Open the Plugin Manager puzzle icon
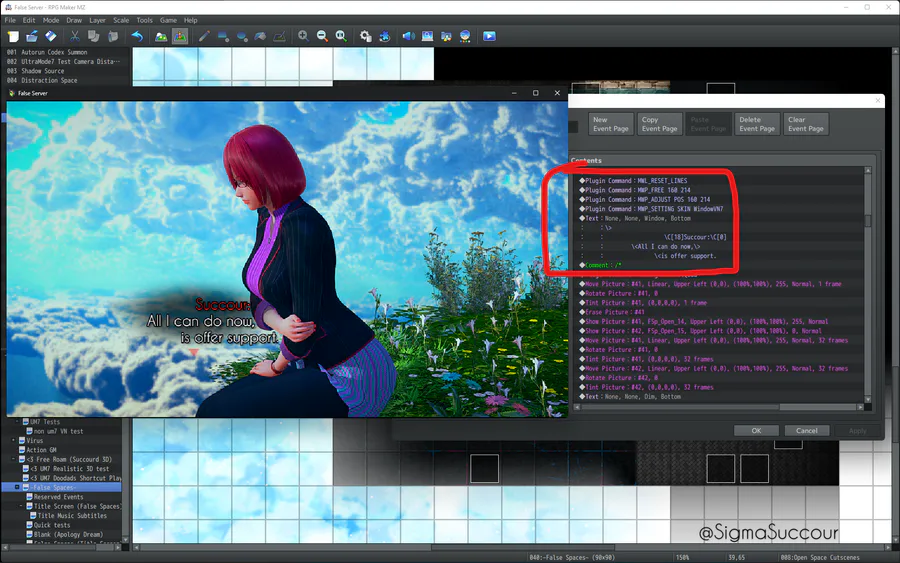The height and width of the screenshot is (563, 900). coord(385,36)
